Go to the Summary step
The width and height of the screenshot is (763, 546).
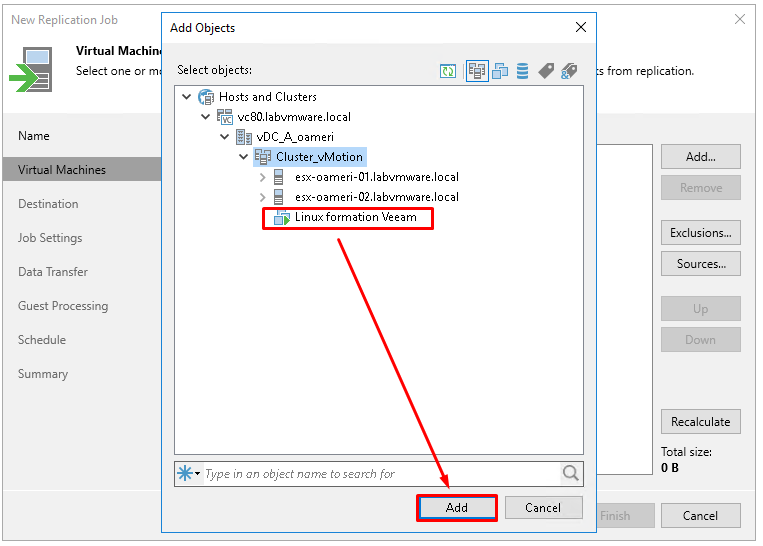[x=43, y=374]
